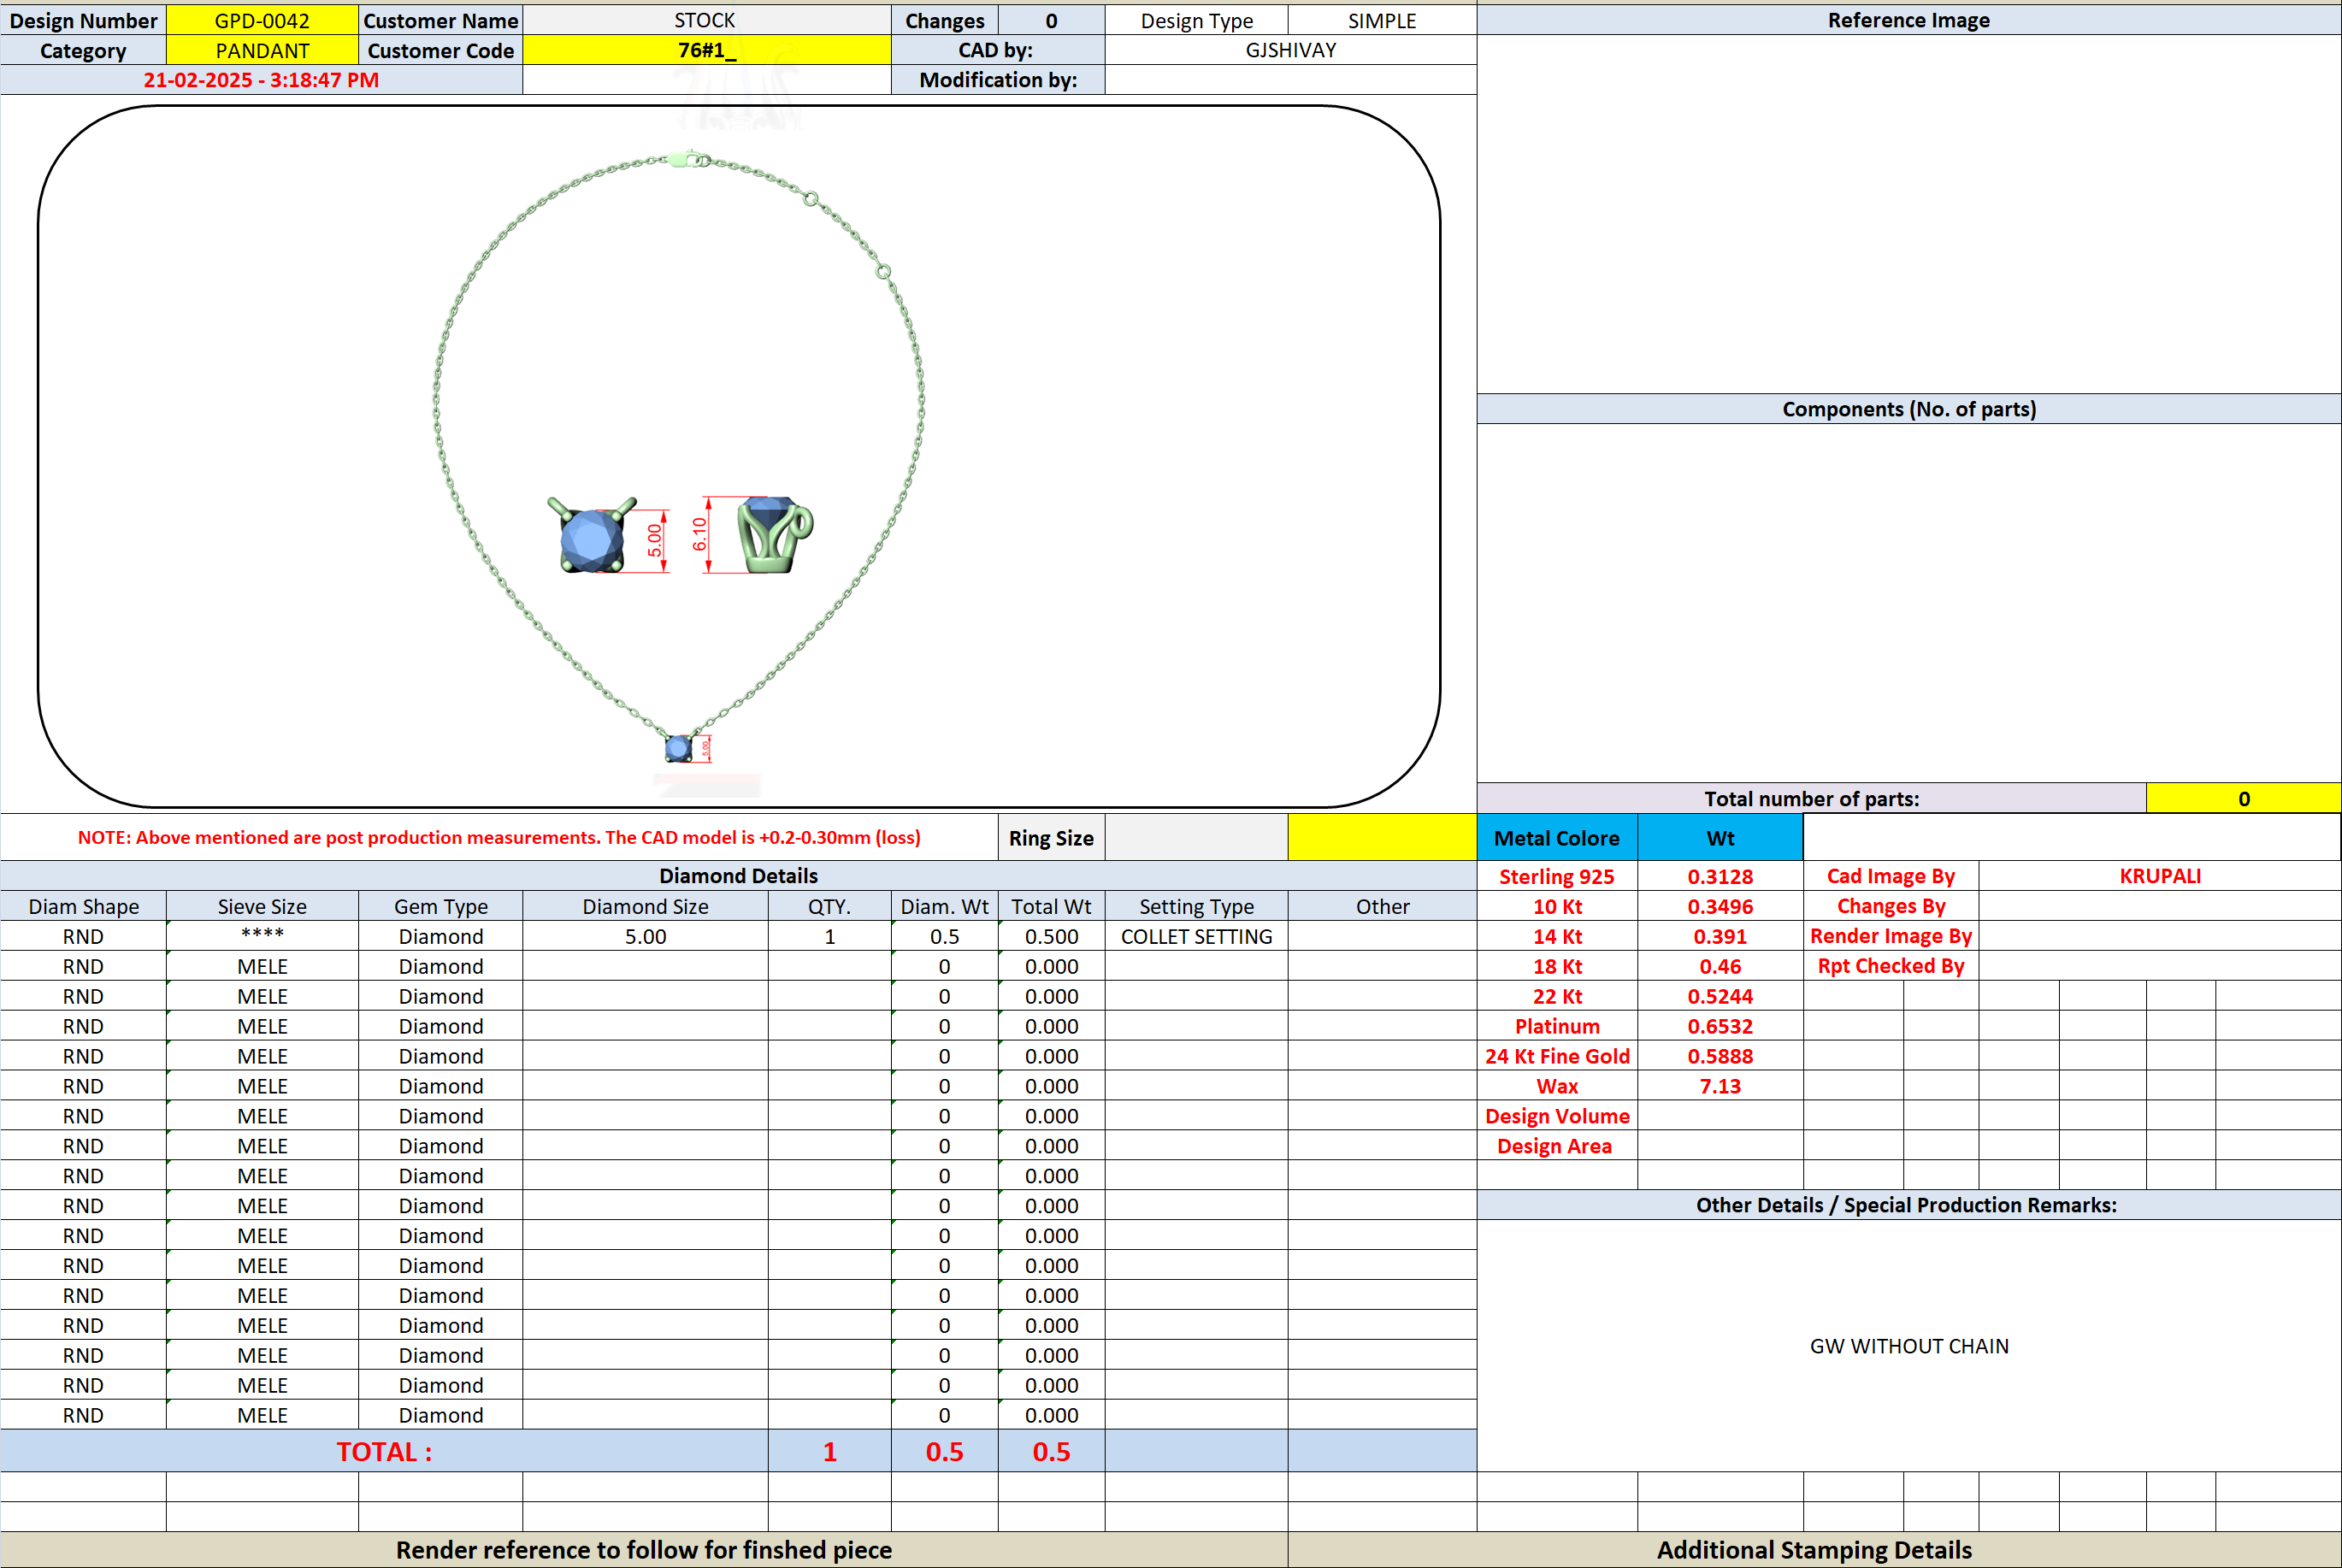Viewport: 2342px width, 1568px height.
Task: Click the Components (No. of parts) header
Action: tap(1908, 409)
